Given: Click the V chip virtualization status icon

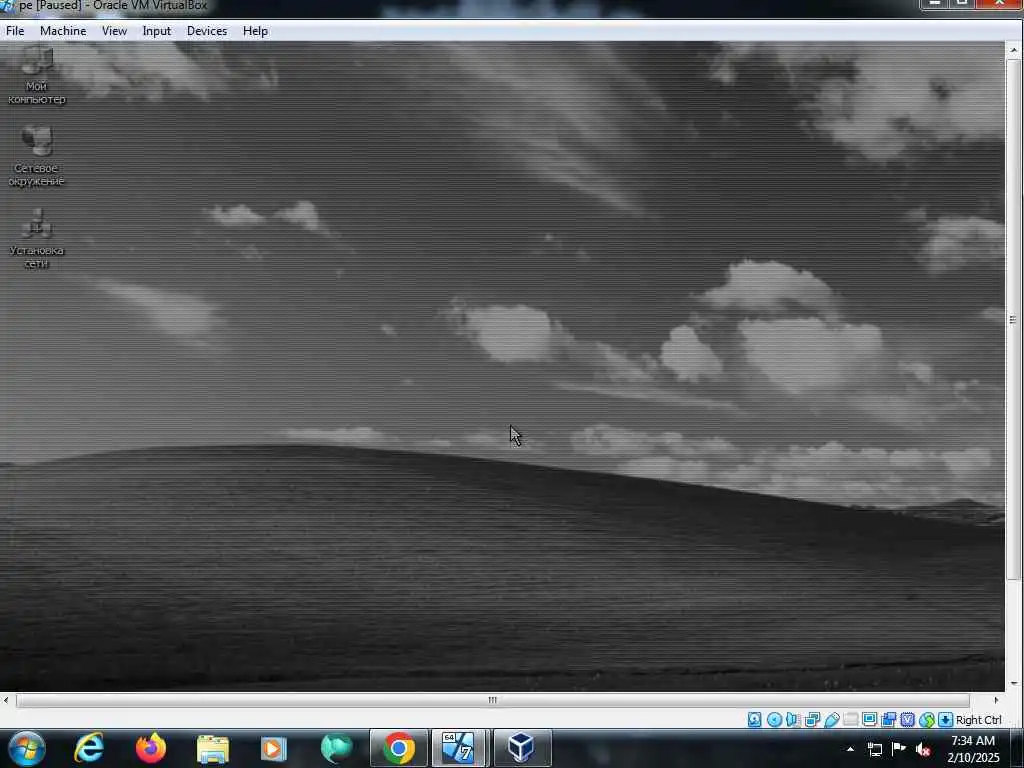Looking at the screenshot, I should point(907,720).
